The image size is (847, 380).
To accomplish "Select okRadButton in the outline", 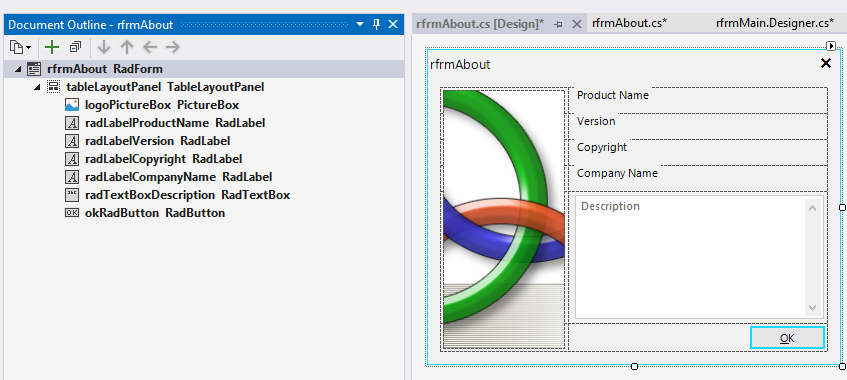I will point(155,213).
